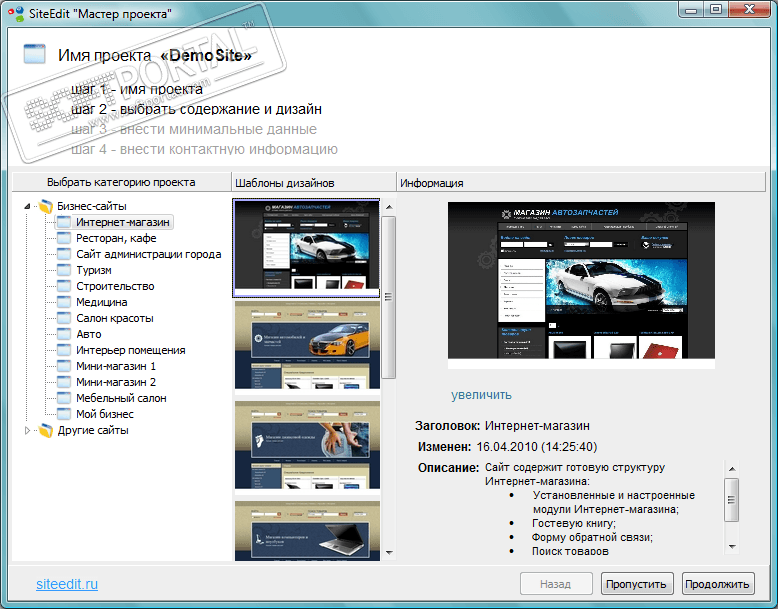Viewport: 778px width, 609px height.
Task: Click page icon next to Сайт администрации города
Action: pyautogui.click(x=64, y=254)
